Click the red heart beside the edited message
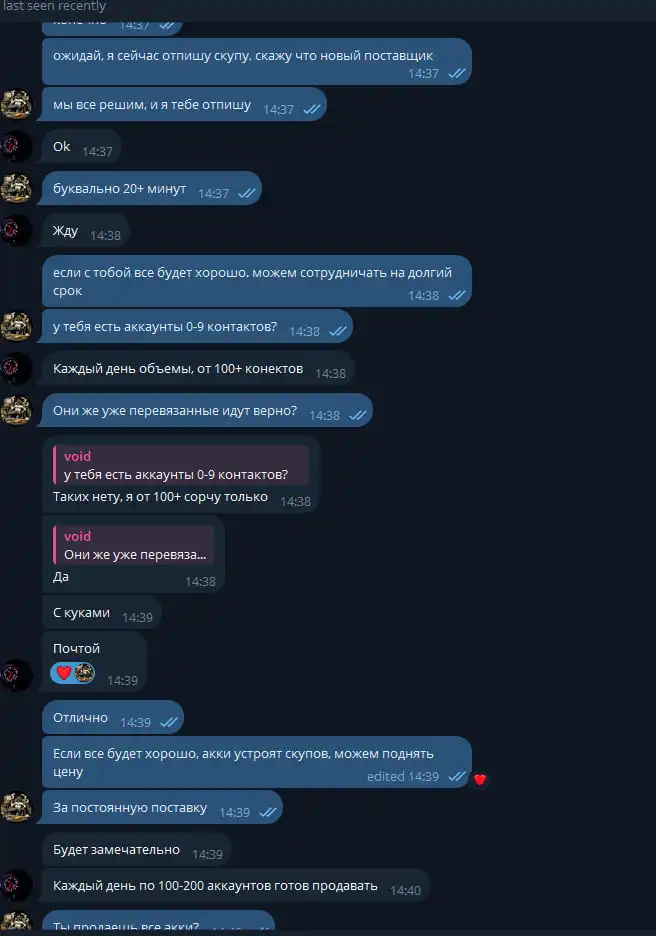656x936 pixels. coord(480,779)
